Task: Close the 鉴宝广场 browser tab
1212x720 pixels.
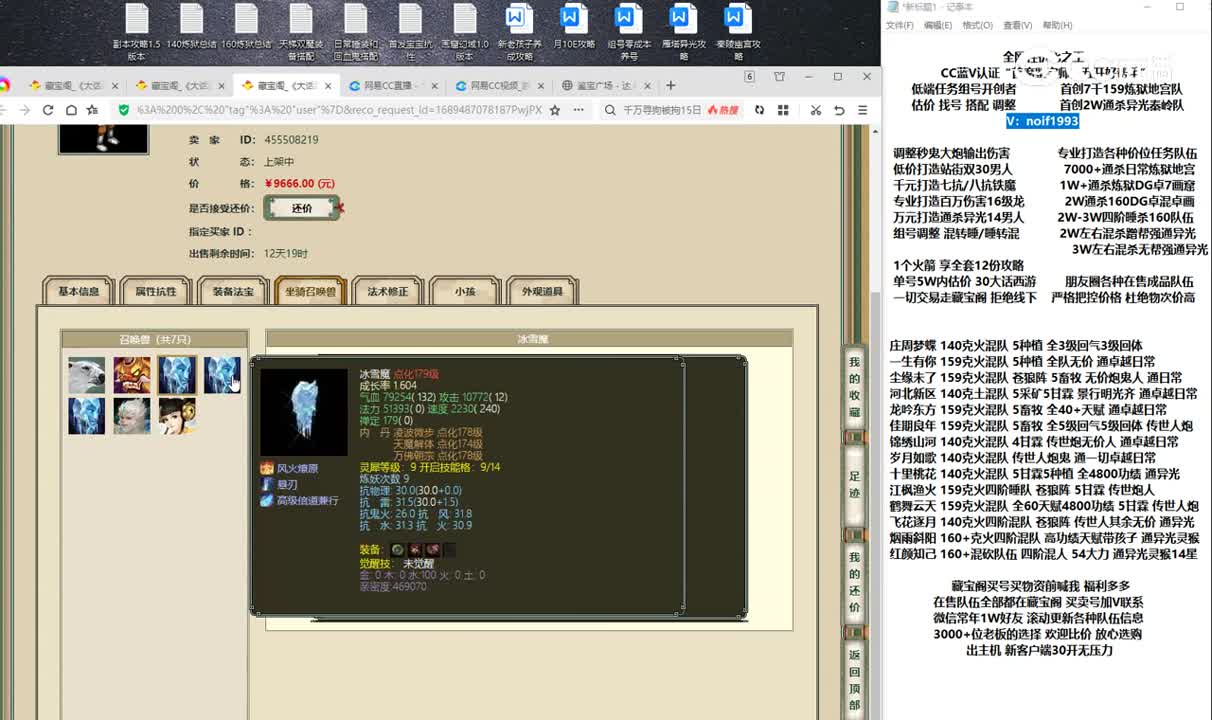Action: [x=647, y=85]
